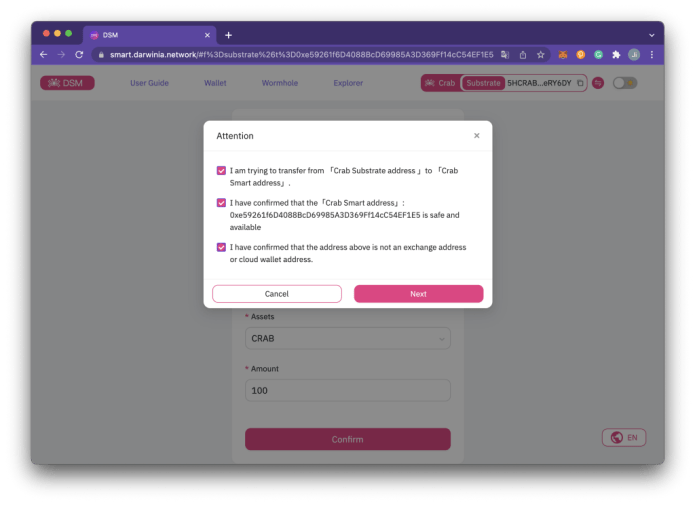
Task: Click the translate page icon
Action: point(505,55)
